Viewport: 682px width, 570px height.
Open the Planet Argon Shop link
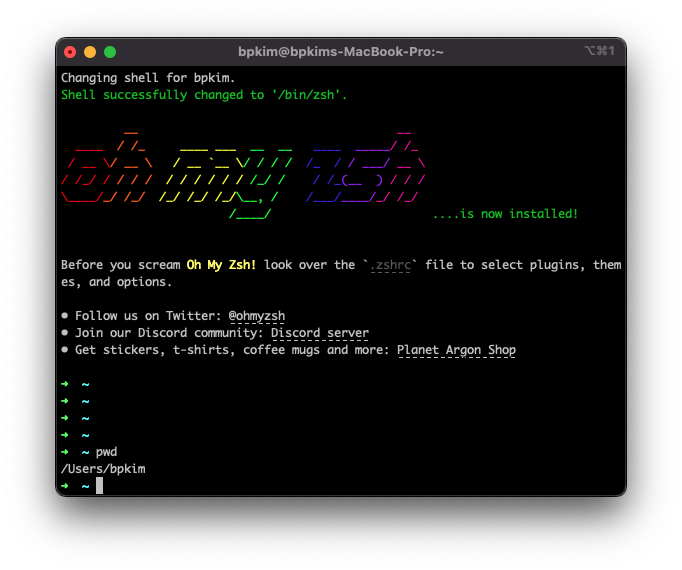tap(456, 350)
